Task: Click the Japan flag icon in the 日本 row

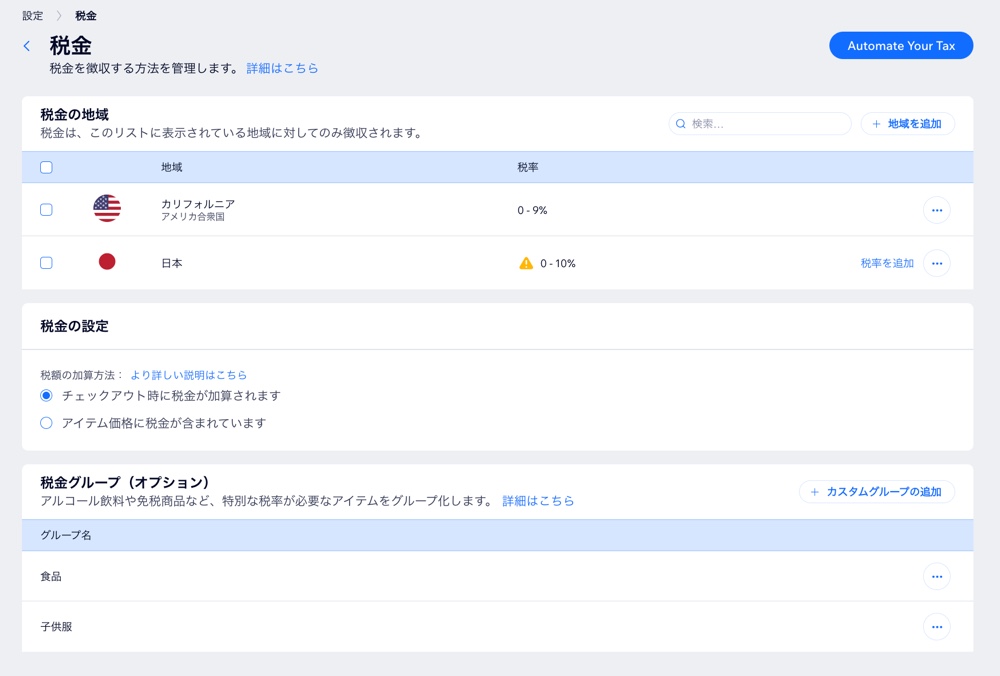Action: tap(107, 262)
